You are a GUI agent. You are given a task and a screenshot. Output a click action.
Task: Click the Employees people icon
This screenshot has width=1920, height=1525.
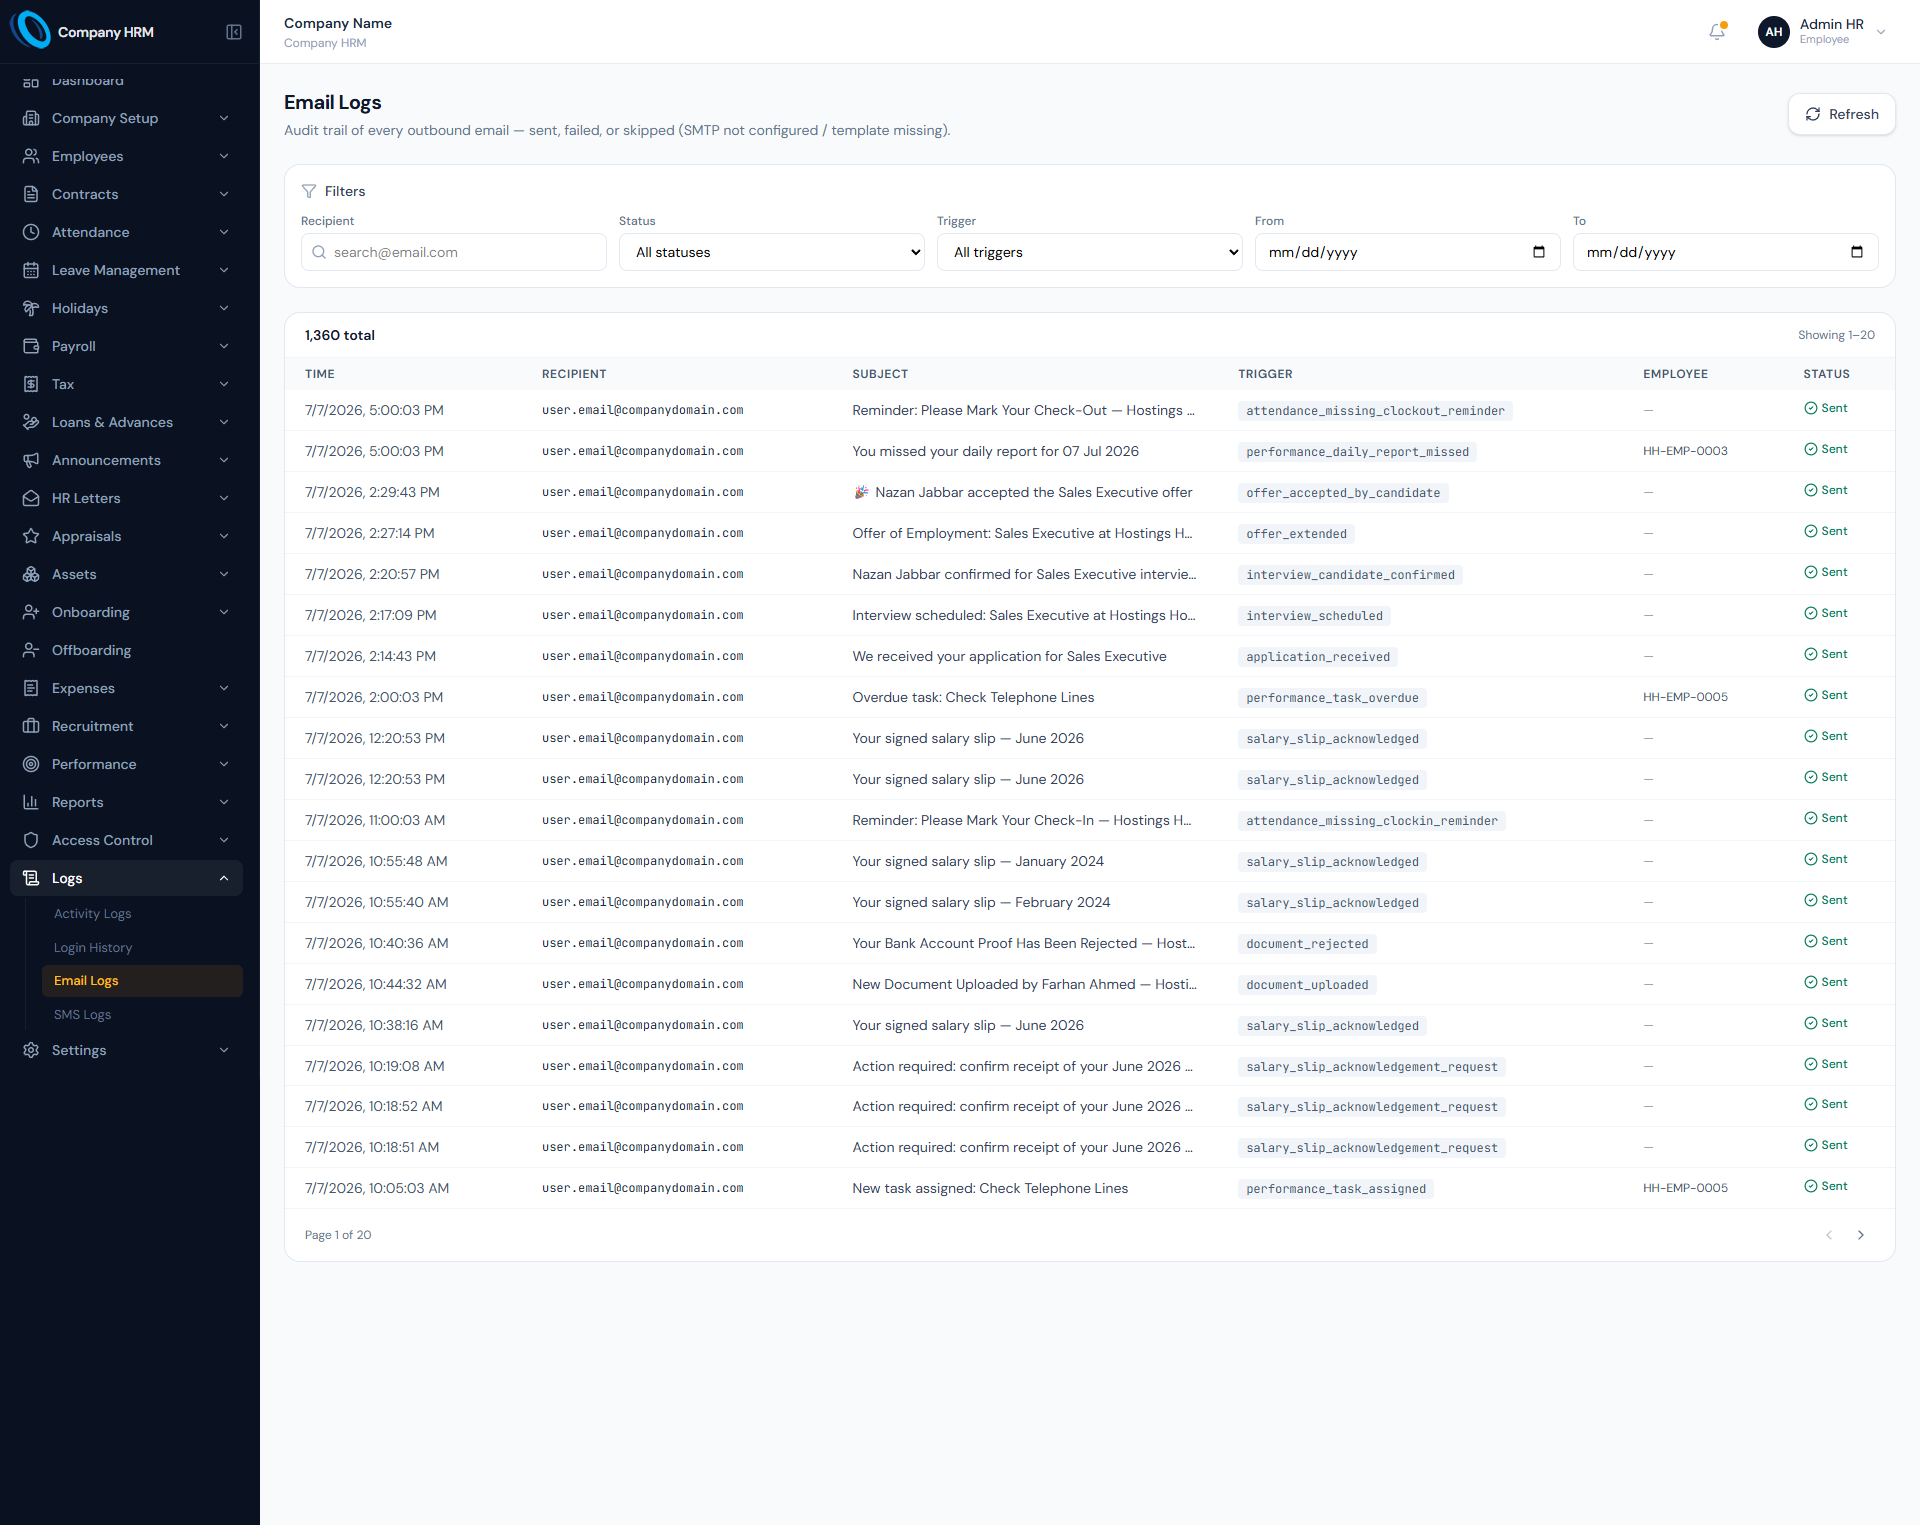tap(31, 156)
